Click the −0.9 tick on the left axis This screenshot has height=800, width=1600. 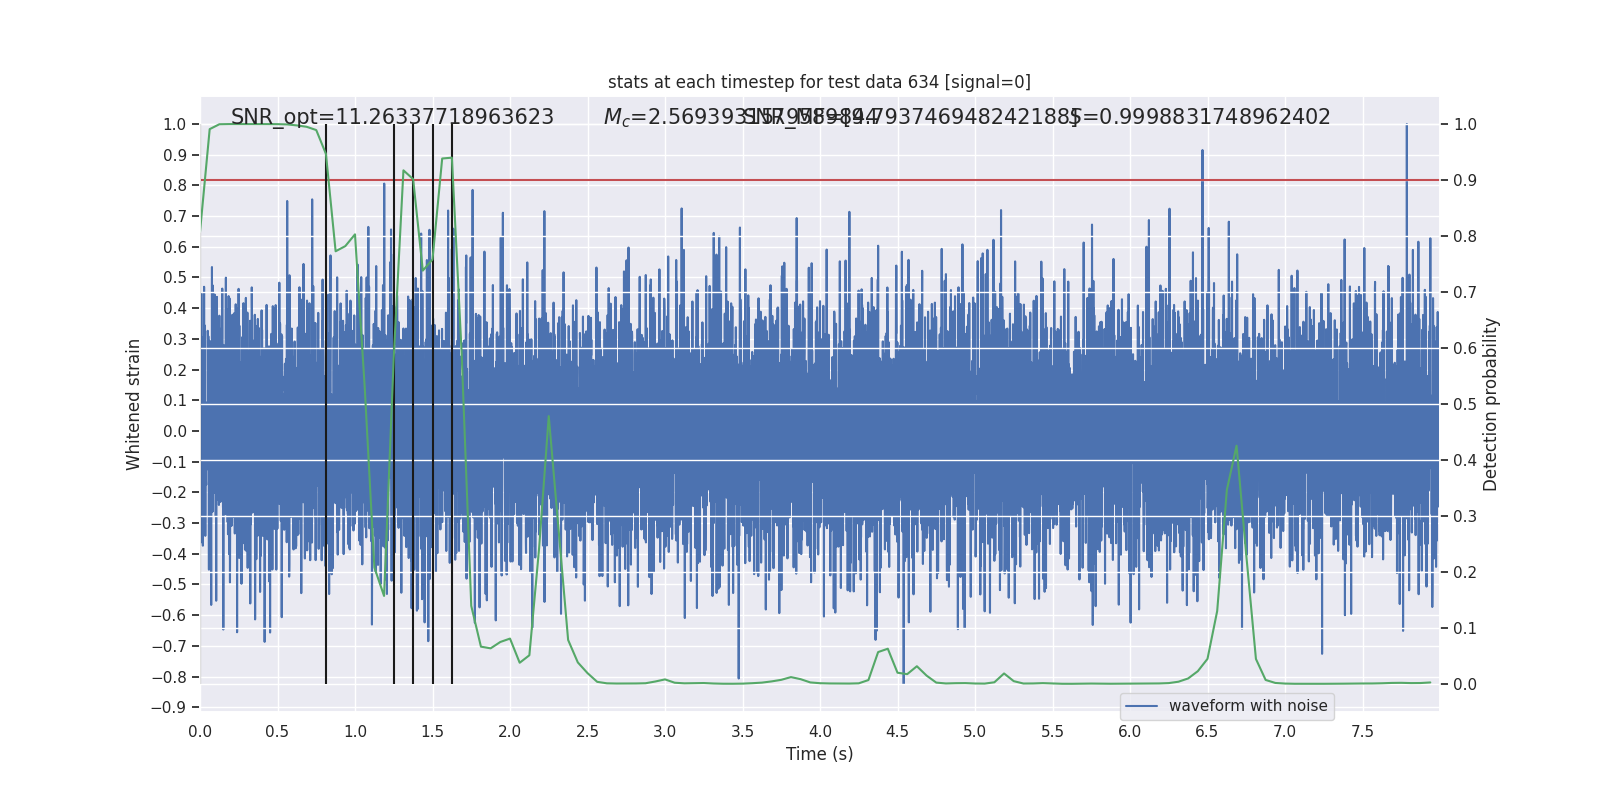coord(169,707)
